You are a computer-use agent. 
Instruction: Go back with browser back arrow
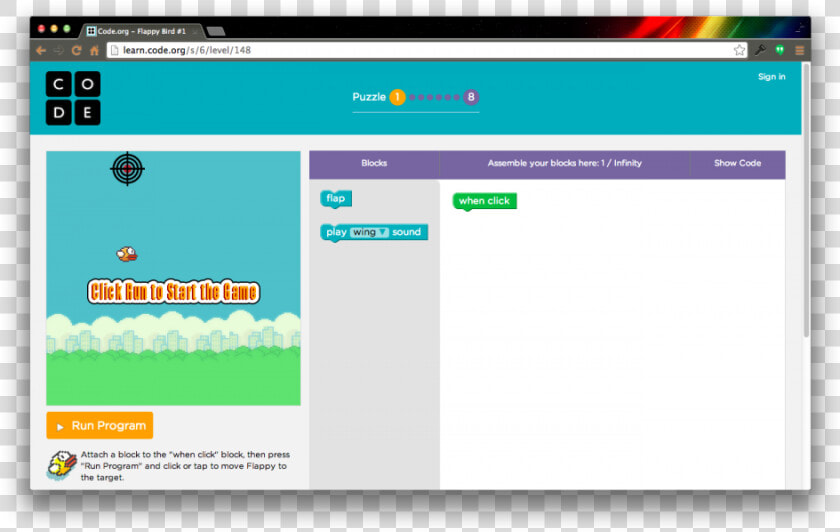(x=41, y=50)
